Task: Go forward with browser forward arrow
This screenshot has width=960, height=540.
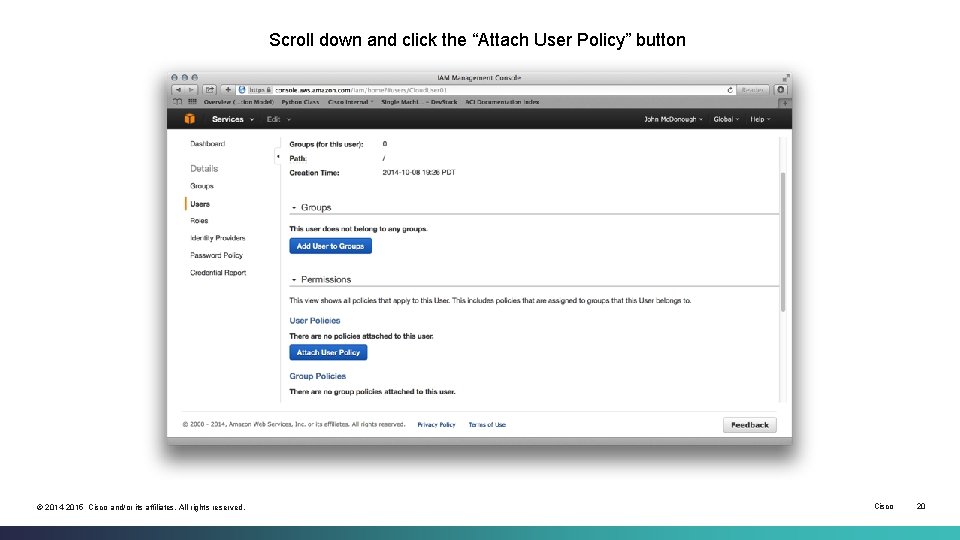Action: coord(191,90)
